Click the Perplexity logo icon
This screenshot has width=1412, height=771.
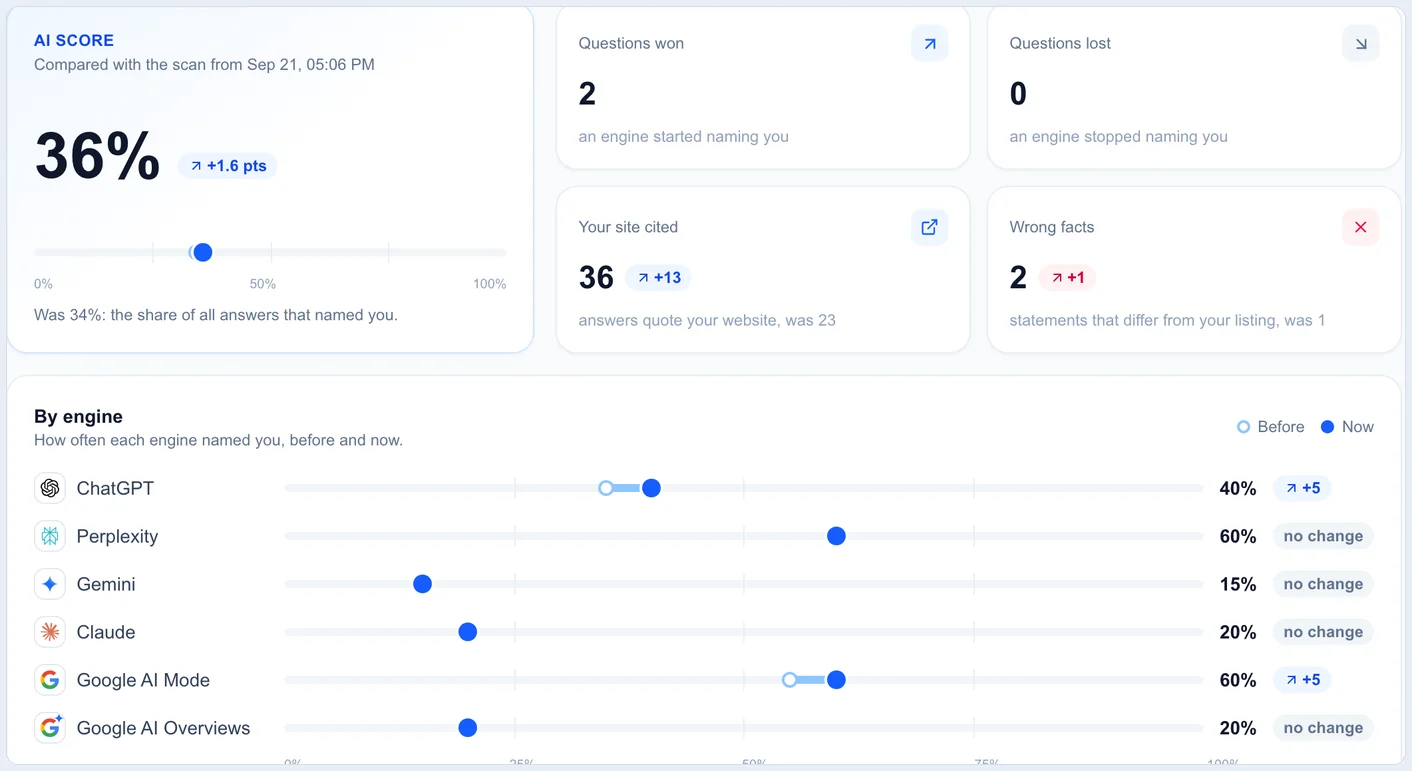[50, 536]
